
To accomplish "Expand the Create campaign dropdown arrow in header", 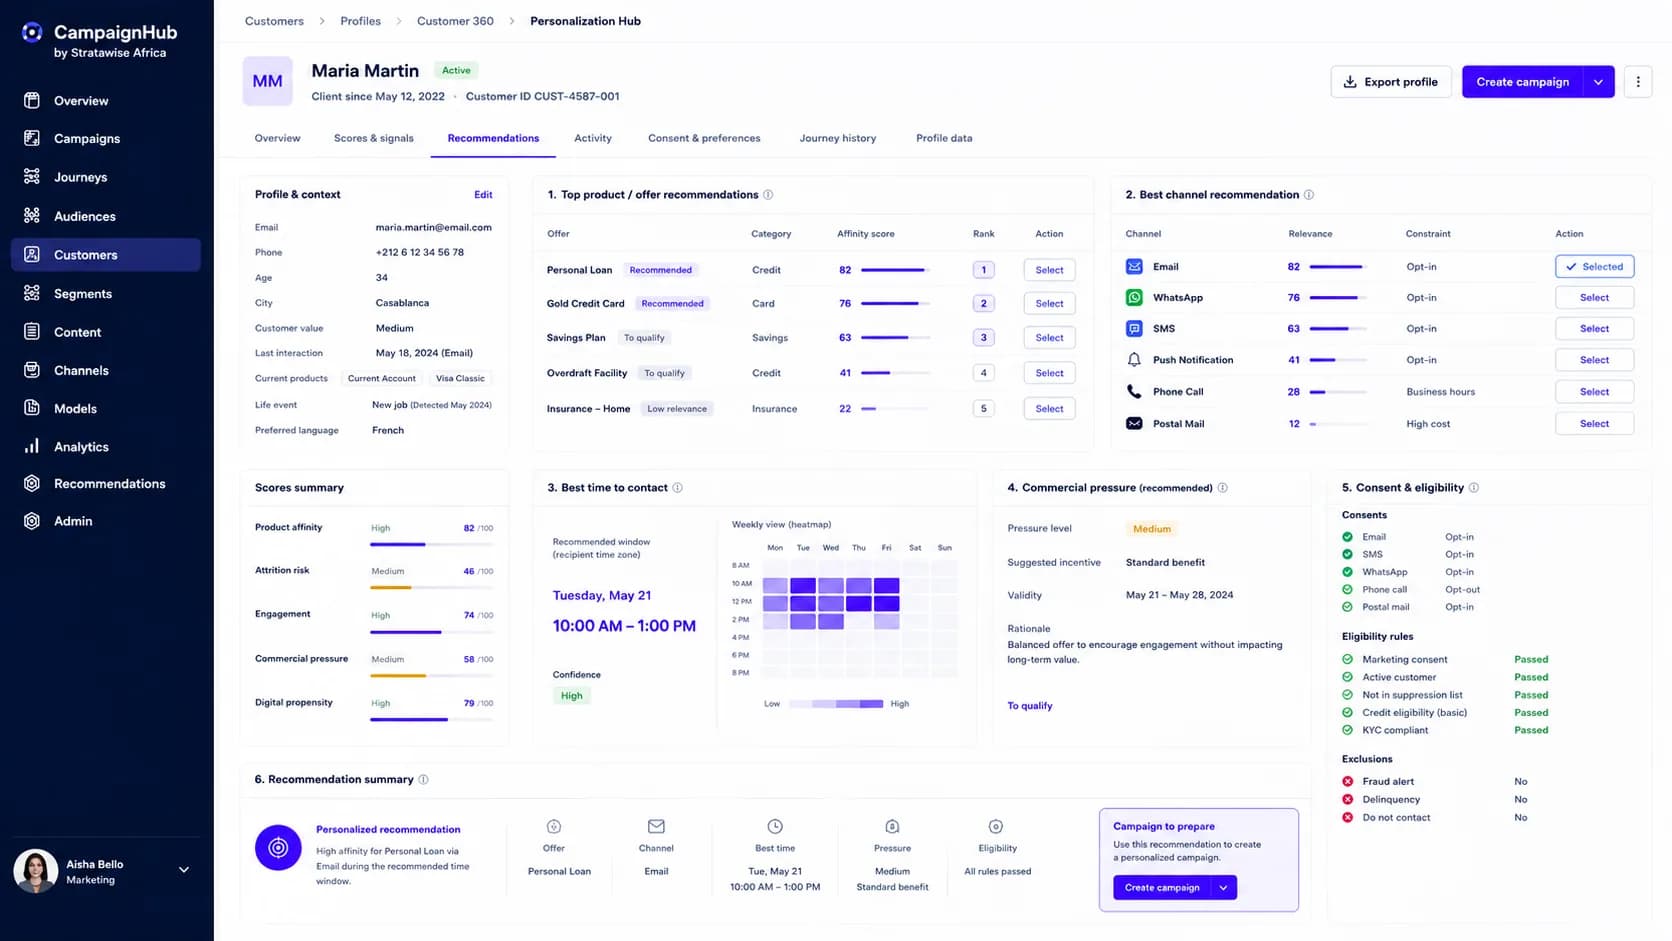I will 1598,82.
